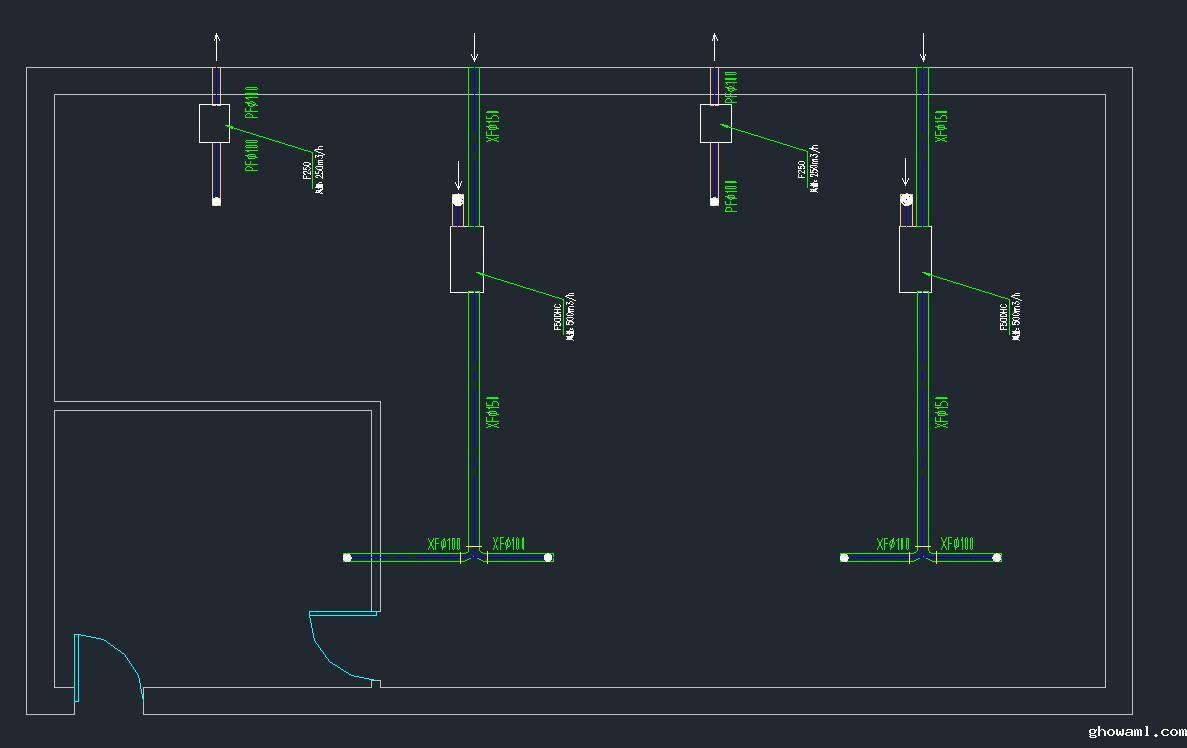Click the small arrow above right circular inlet
Image resolution: width=1187 pixels, height=748 pixels.
pos(906,173)
